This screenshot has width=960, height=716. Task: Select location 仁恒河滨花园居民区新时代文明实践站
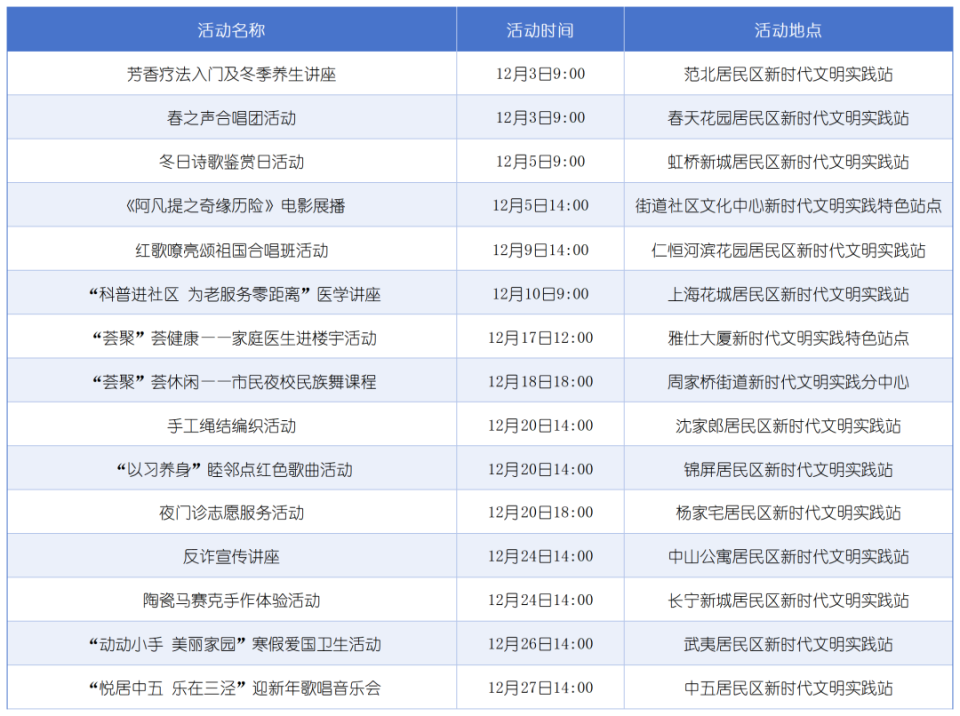point(788,250)
